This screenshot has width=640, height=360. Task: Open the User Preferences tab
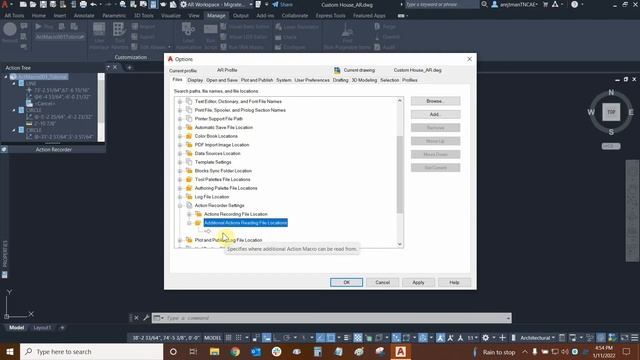coord(312,80)
